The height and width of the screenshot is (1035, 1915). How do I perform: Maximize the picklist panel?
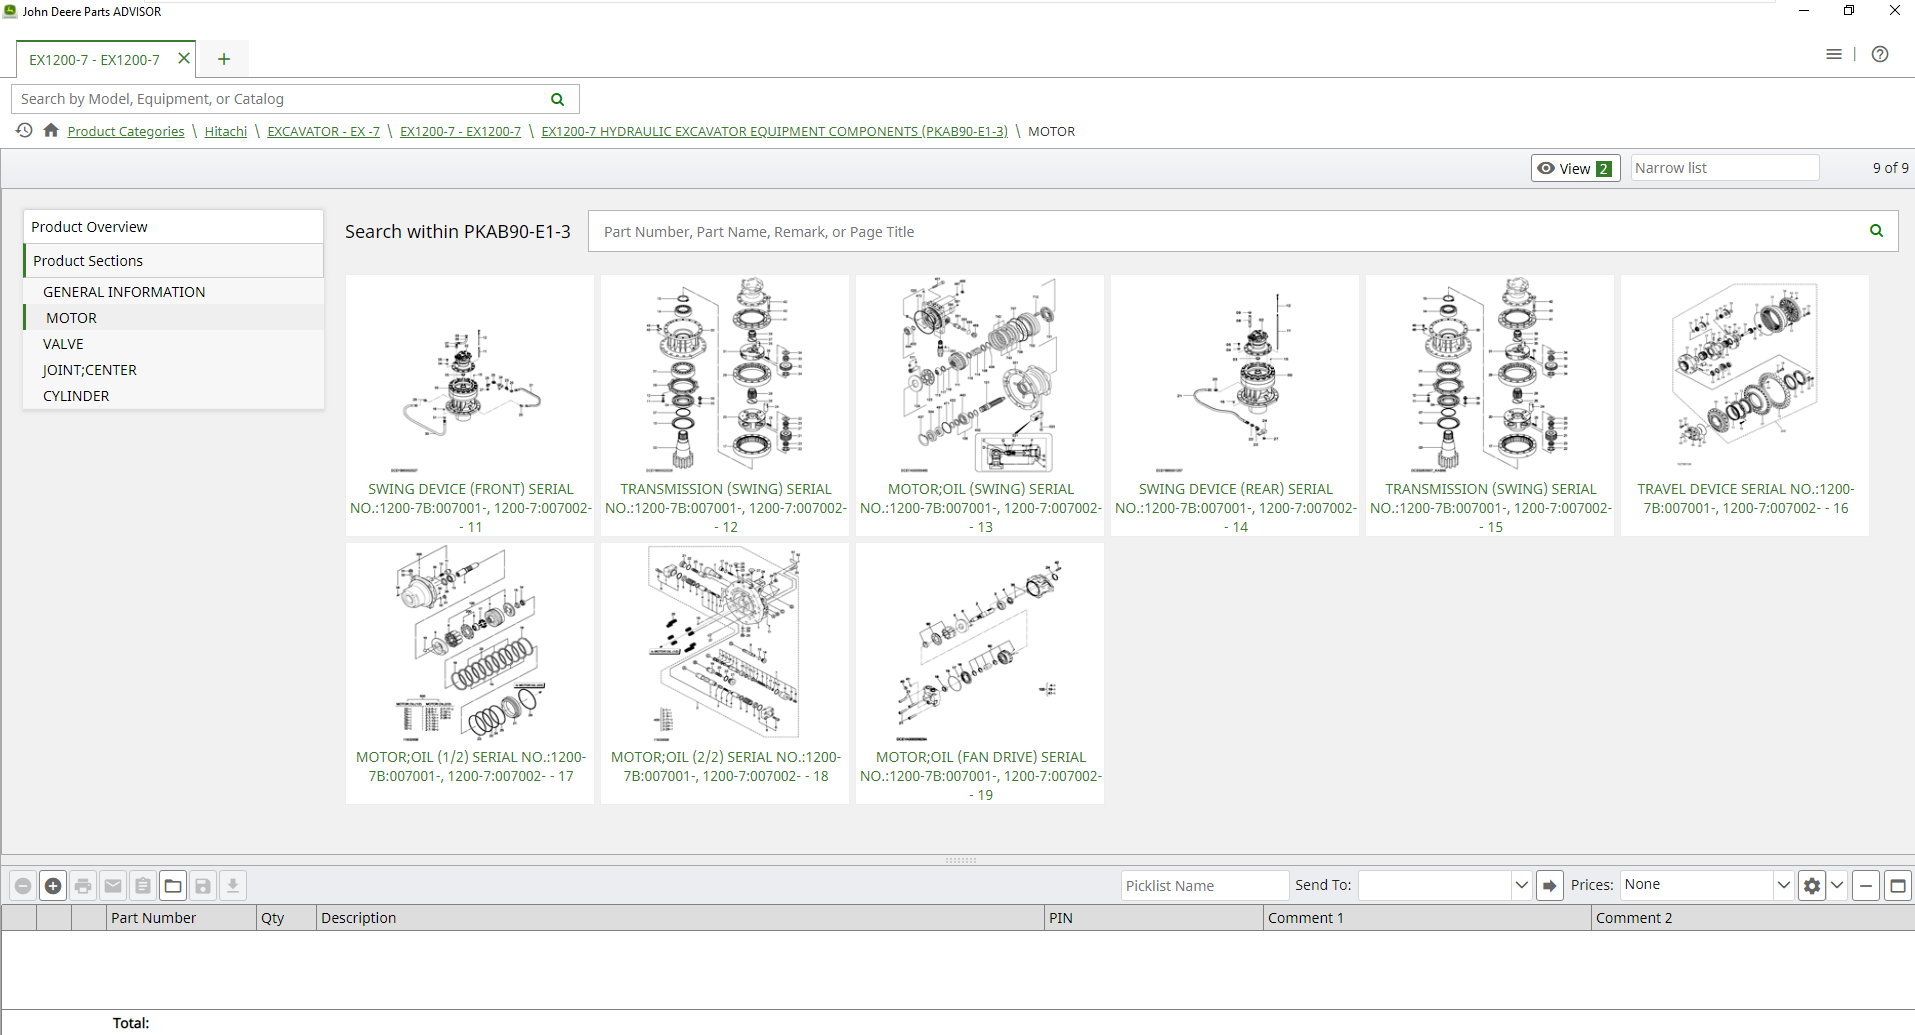[1897, 886]
